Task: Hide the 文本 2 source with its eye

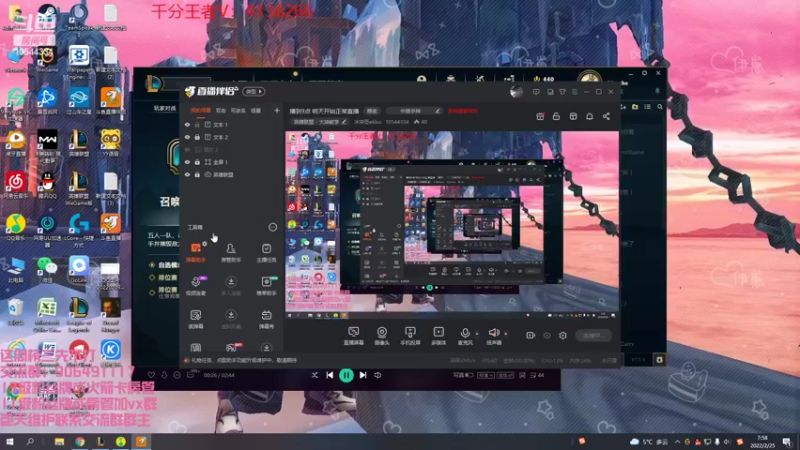Action: (x=187, y=137)
